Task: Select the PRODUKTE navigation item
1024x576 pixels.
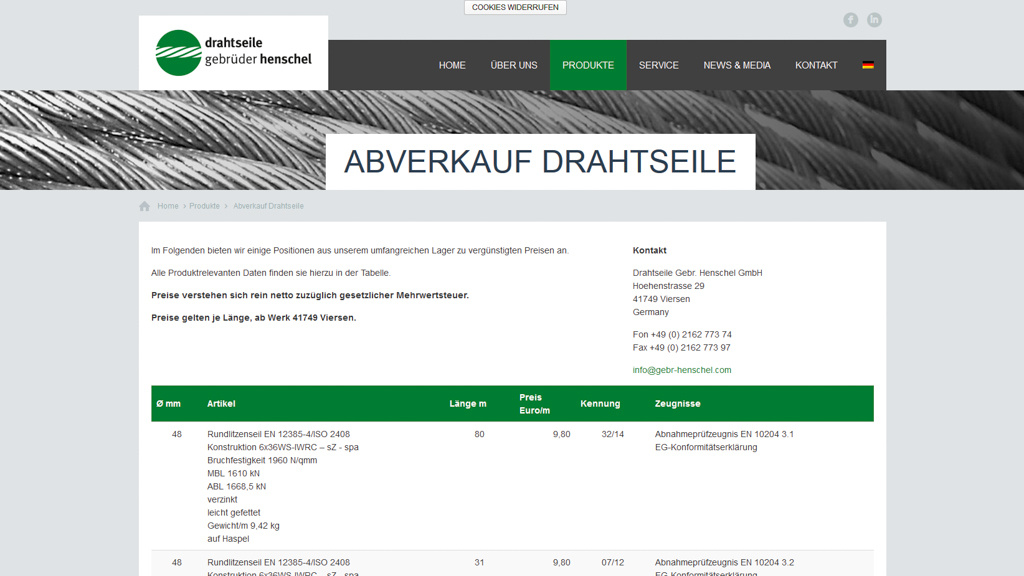Action: point(588,65)
